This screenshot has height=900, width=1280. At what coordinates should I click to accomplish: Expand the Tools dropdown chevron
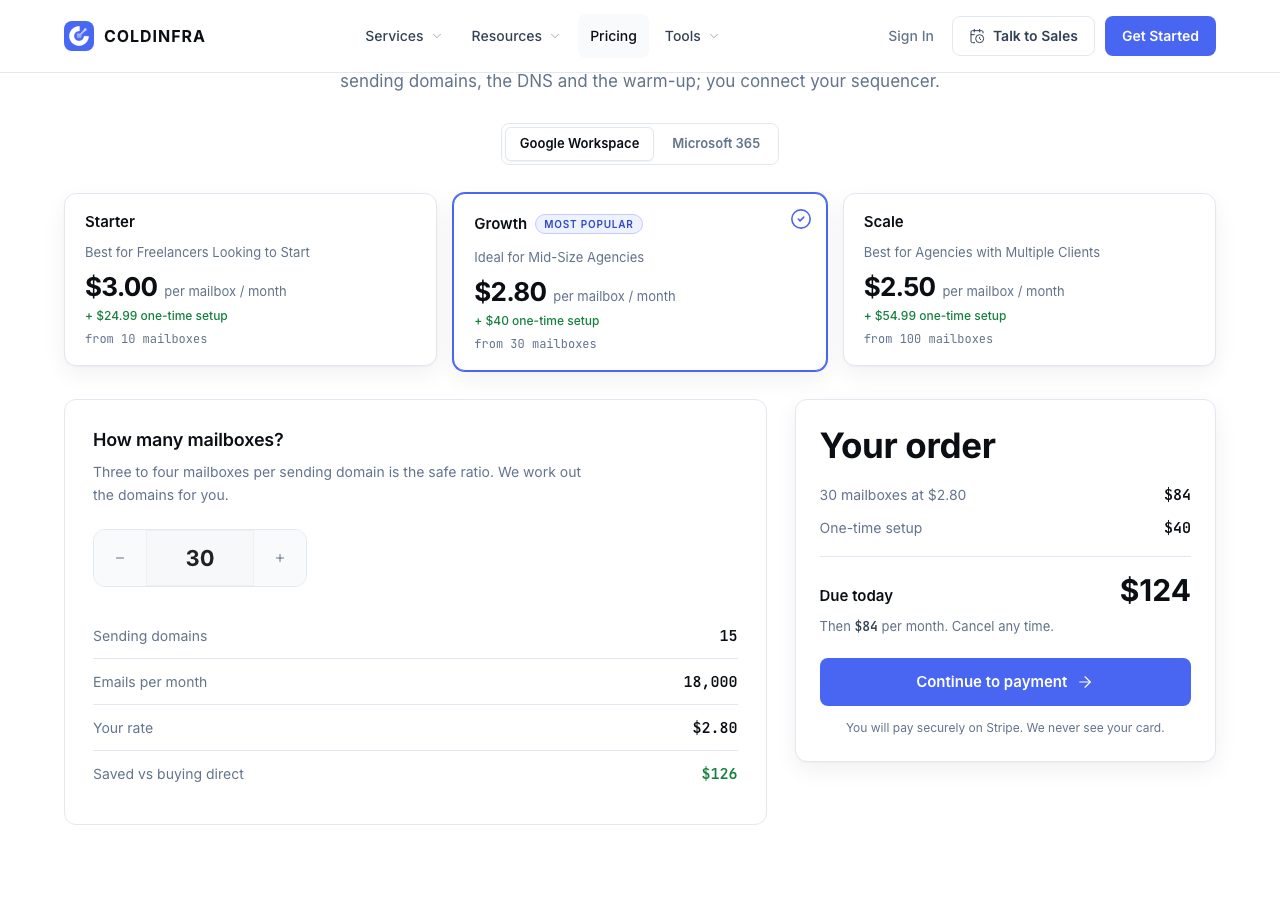point(714,36)
